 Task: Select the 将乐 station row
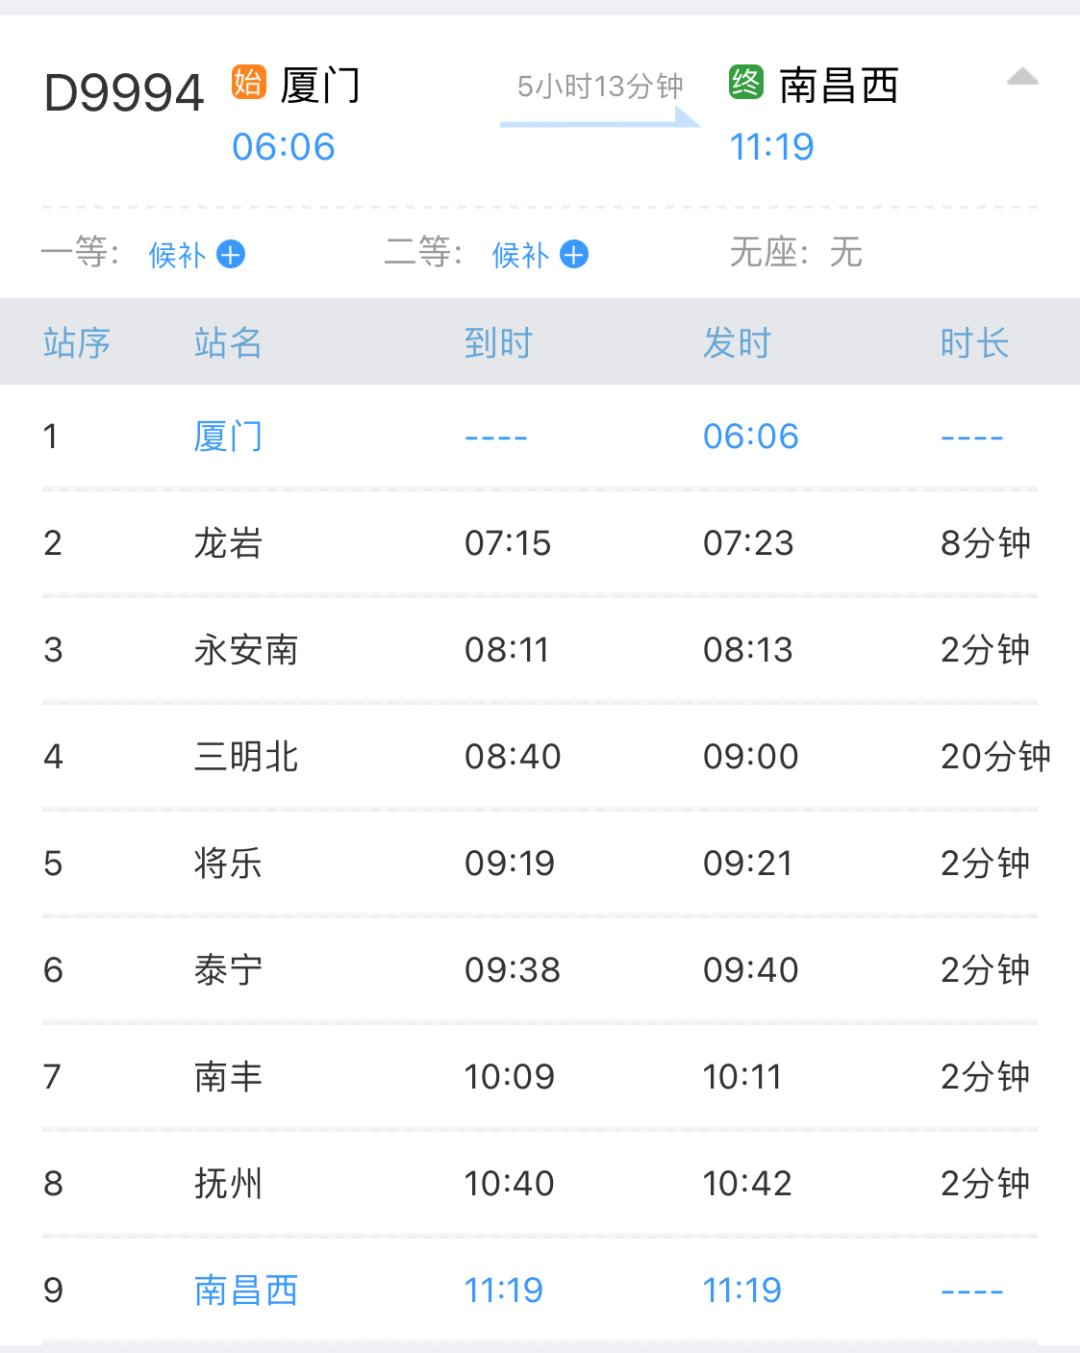(x=228, y=863)
